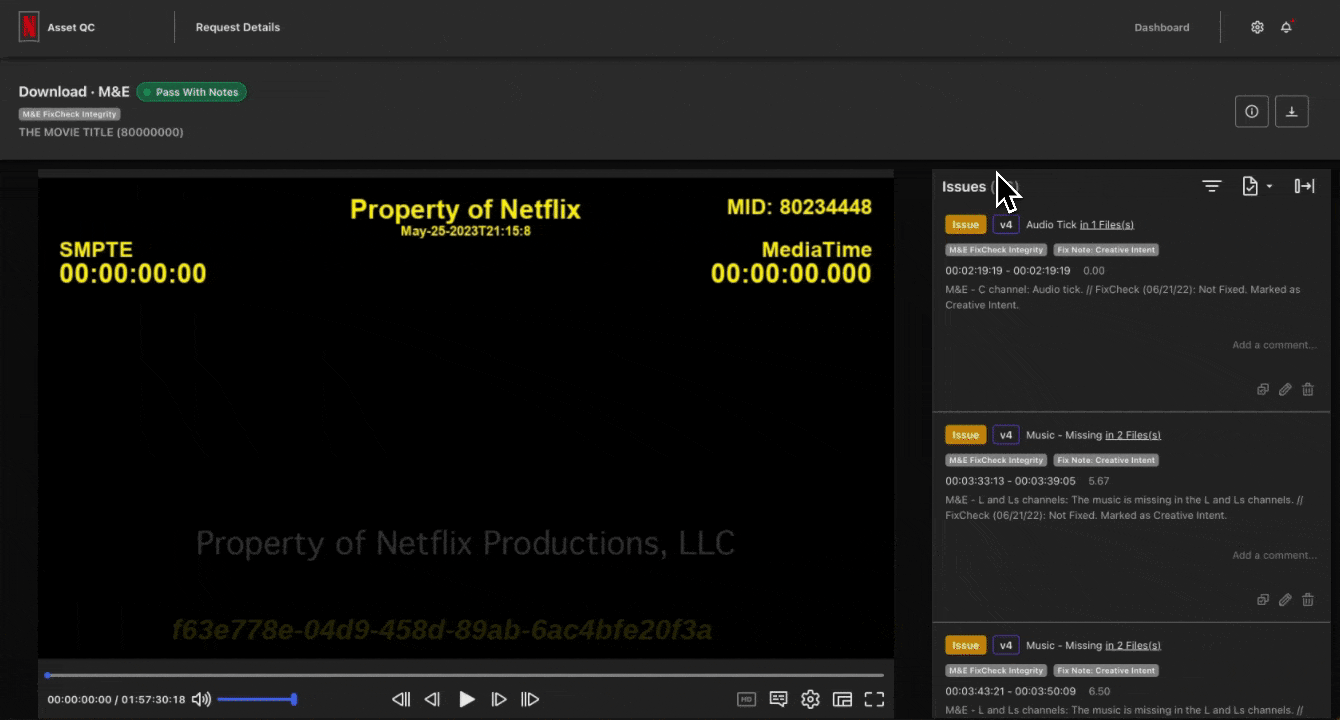
Task: Mute the player volume speaker icon
Action: click(x=201, y=699)
